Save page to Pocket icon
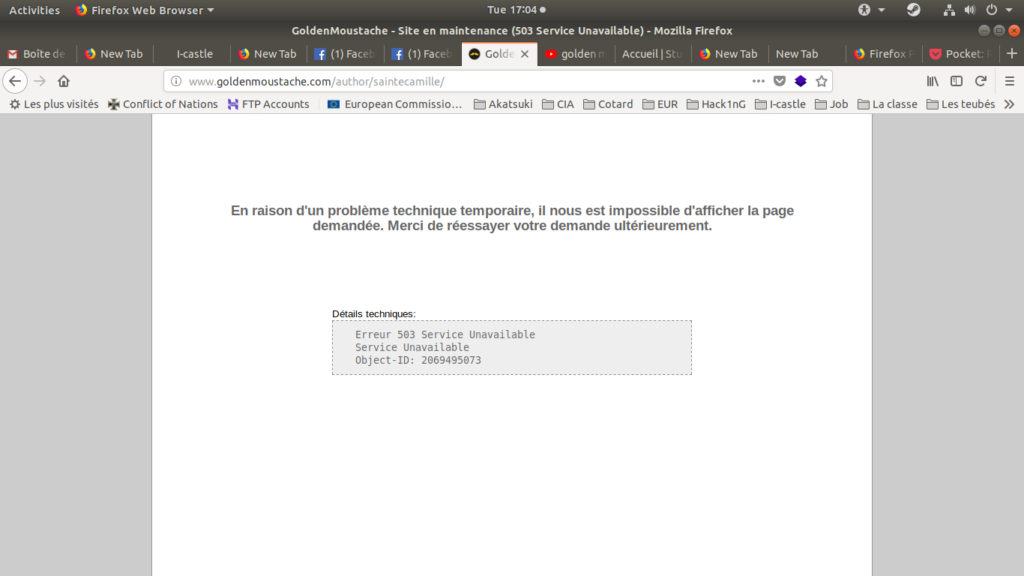 [779, 81]
